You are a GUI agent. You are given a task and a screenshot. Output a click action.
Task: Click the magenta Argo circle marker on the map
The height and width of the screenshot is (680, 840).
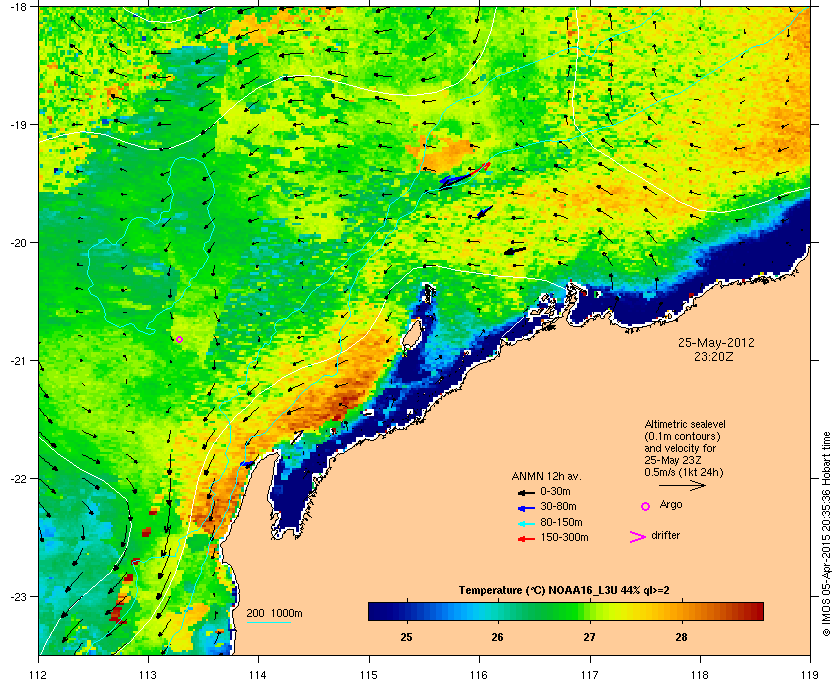click(x=179, y=339)
